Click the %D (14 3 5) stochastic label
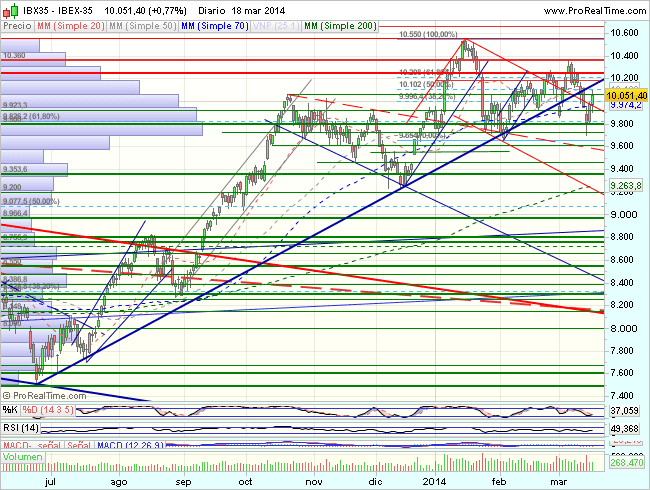The image size is (650, 490). (x=47, y=410)
